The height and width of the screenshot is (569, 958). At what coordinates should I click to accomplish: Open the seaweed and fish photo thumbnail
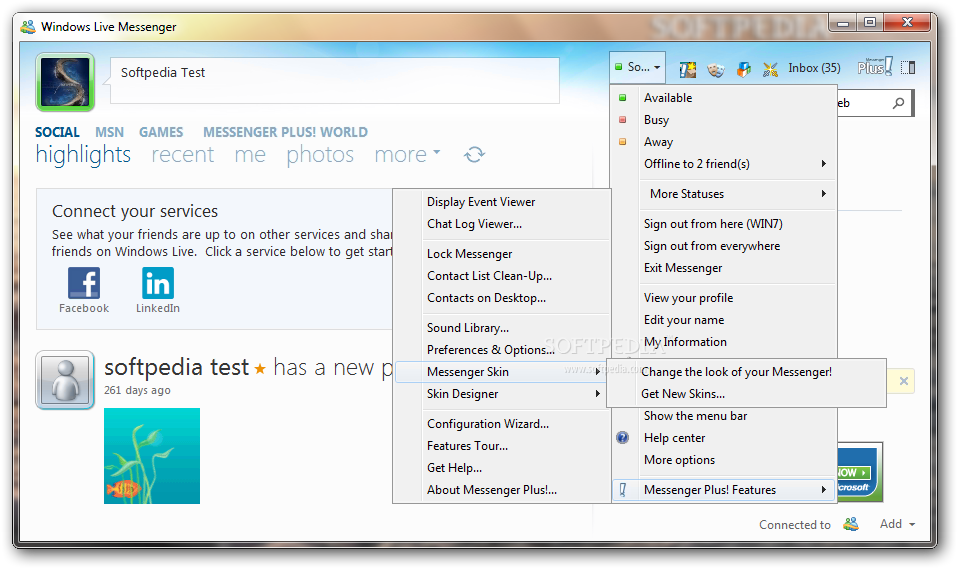pyautogui.click(x=152, y=456)
